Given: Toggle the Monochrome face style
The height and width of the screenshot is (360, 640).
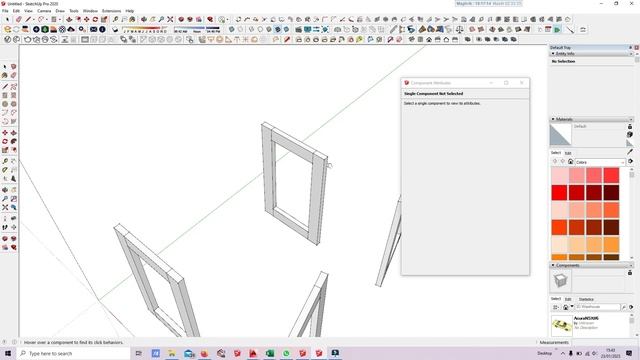Looking at the screenshot, I should [286, 29].
